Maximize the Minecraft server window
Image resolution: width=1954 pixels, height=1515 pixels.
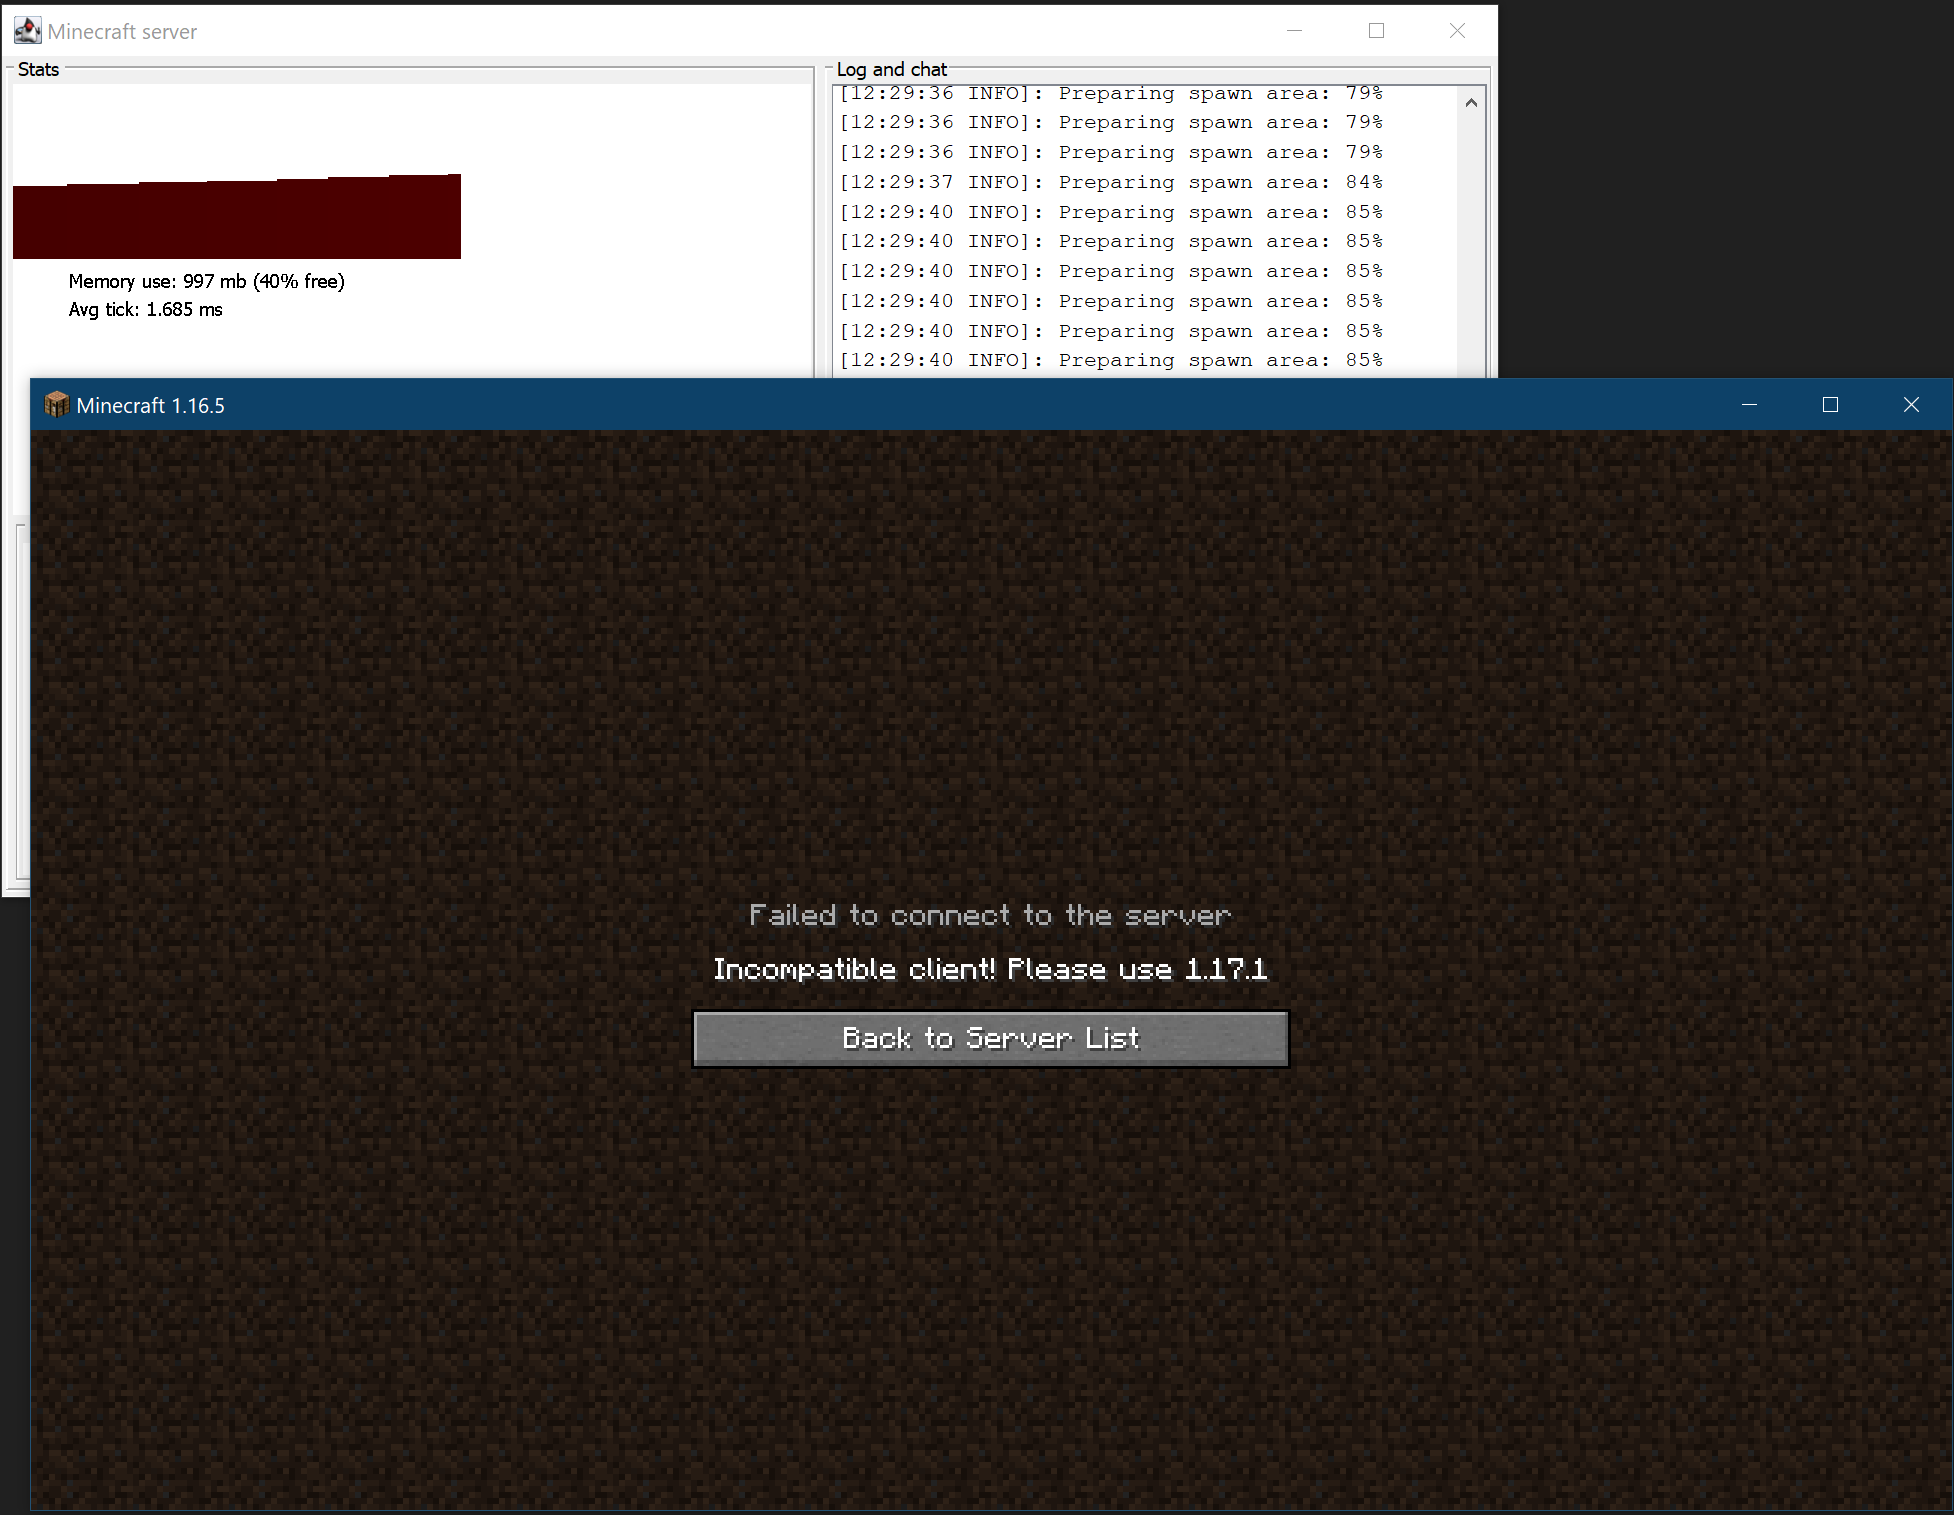click(1376, 31)
